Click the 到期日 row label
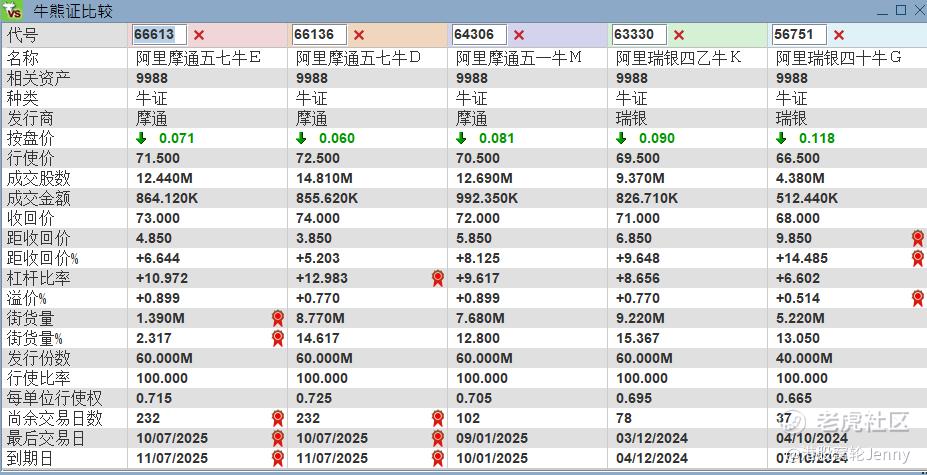 click(30, 458)
